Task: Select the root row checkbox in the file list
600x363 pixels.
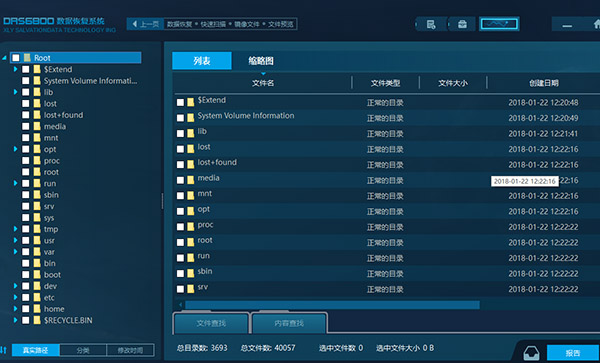Action: pos(180,243)
